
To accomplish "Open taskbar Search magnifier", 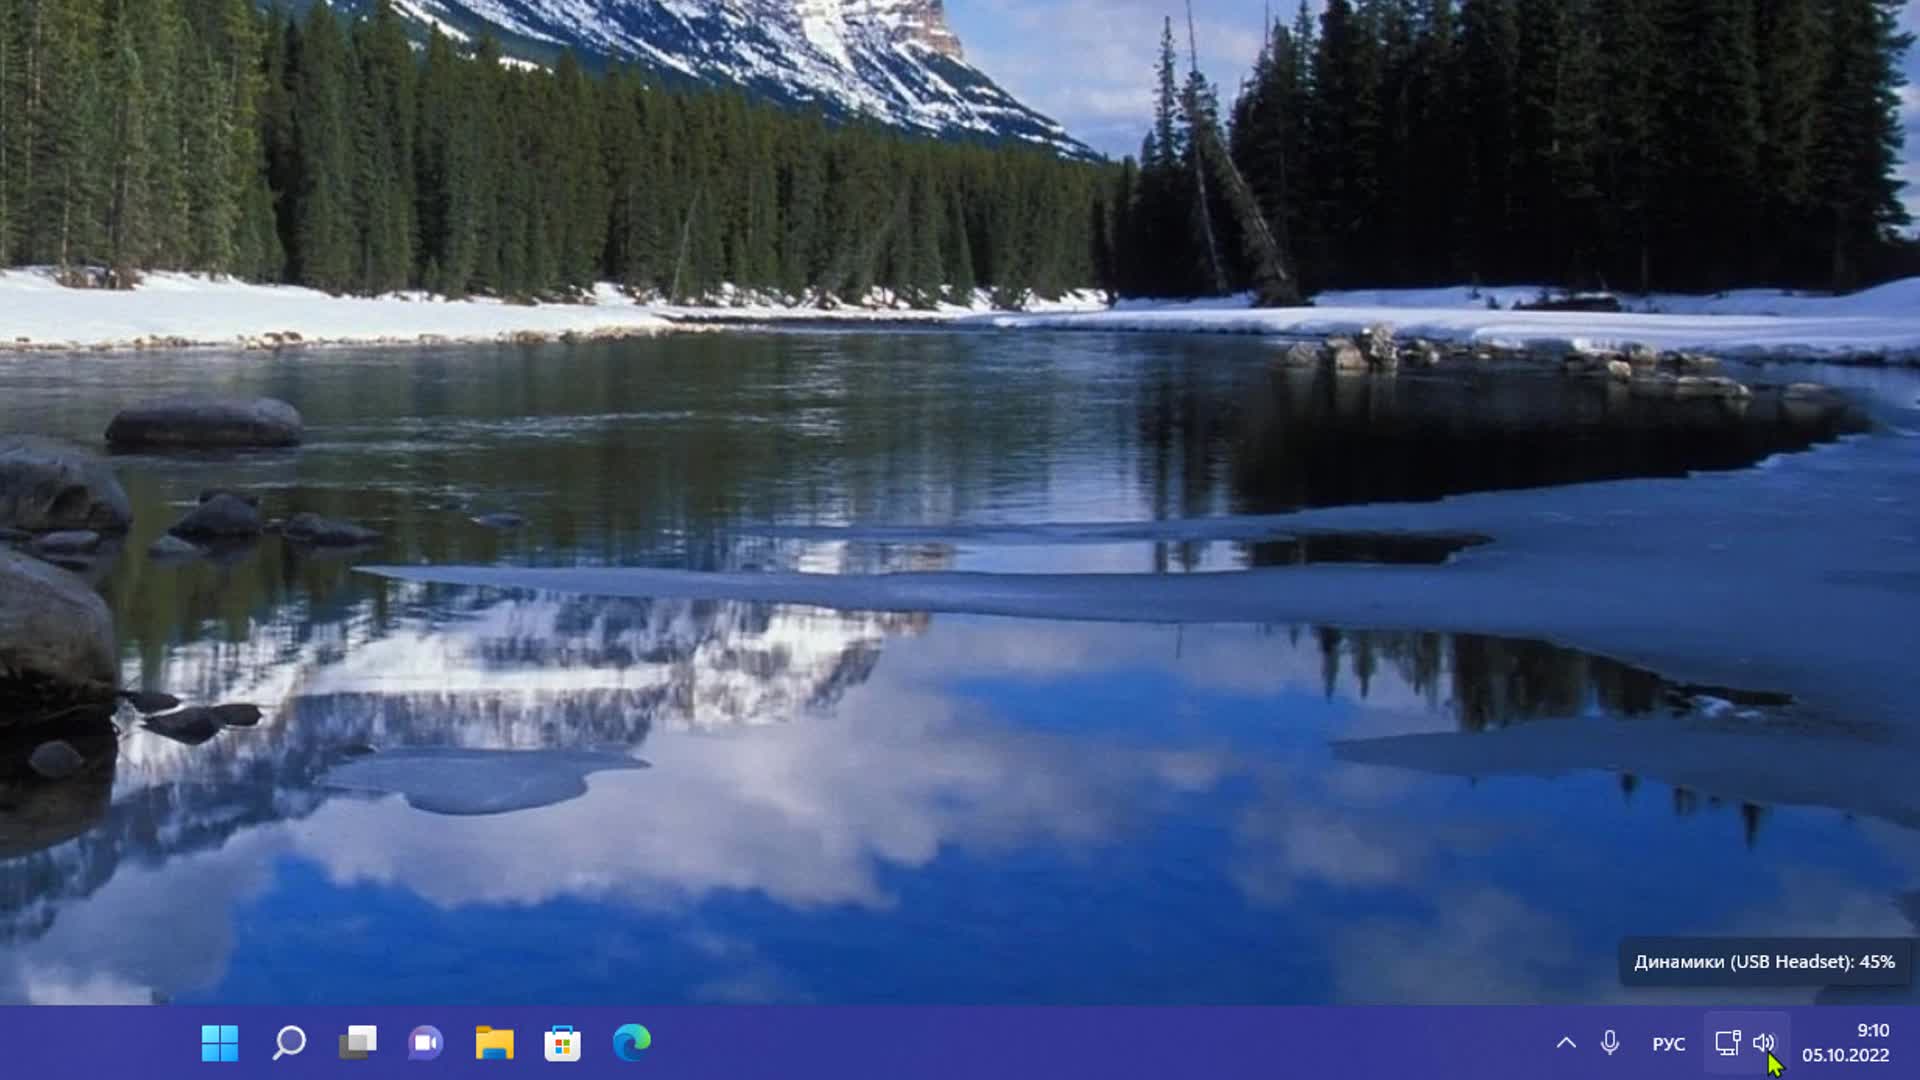I will (x=289, y=1043).
